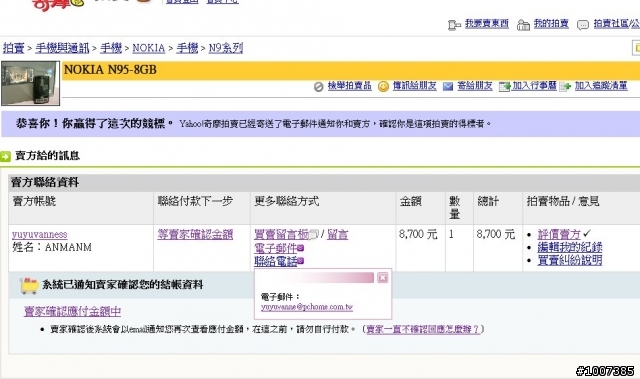
Task: Click the speech-bubble community icon
Action: pyautogui.click(x=583, y=25)
